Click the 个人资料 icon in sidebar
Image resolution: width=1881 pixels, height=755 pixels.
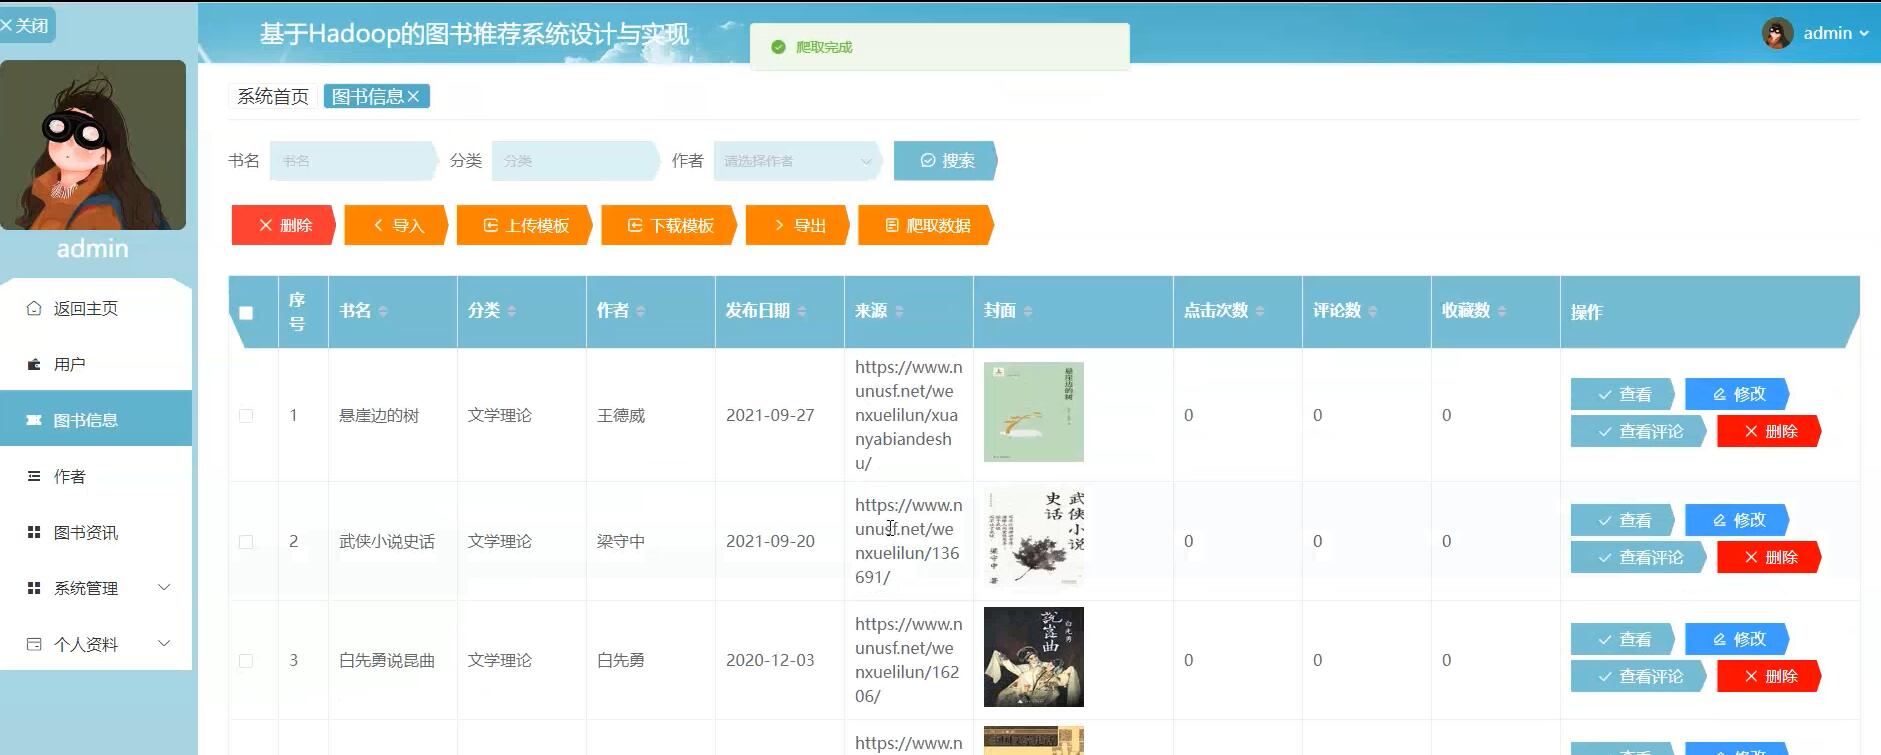coord(34,644)
